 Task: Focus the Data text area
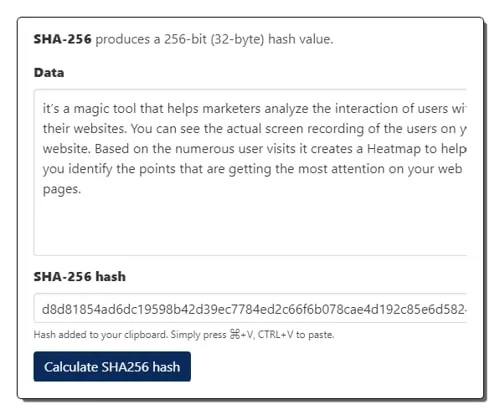250,172
